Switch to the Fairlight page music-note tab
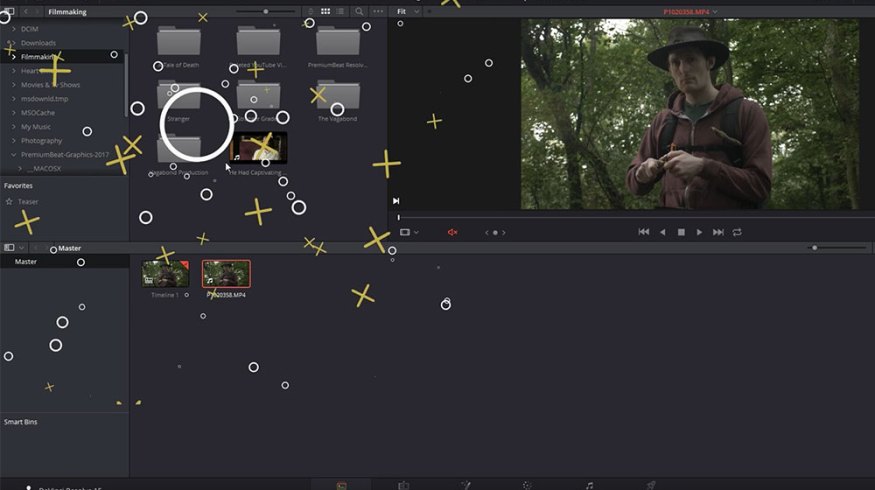The width and height of the screenshot is (875, 490). (x=589, y=485)
